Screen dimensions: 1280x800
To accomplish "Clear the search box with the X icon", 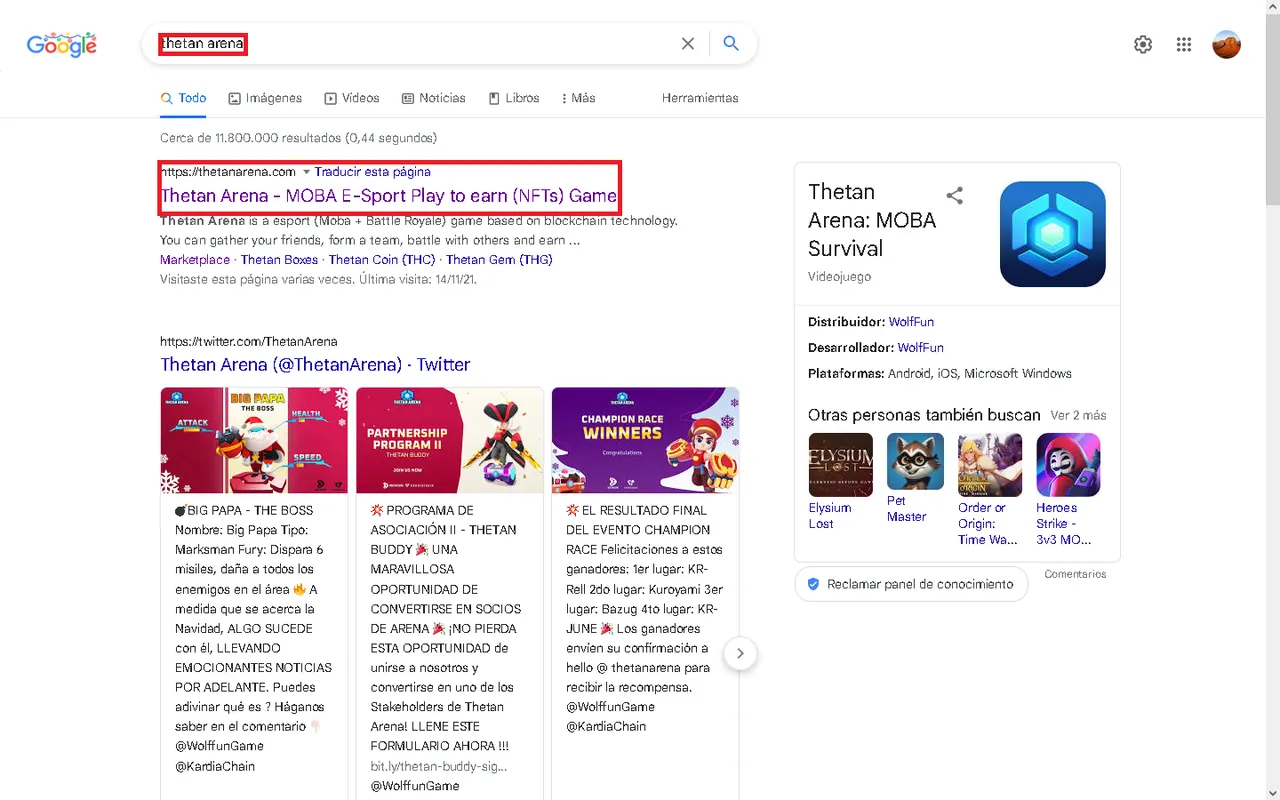I will (x=688, y=44).
